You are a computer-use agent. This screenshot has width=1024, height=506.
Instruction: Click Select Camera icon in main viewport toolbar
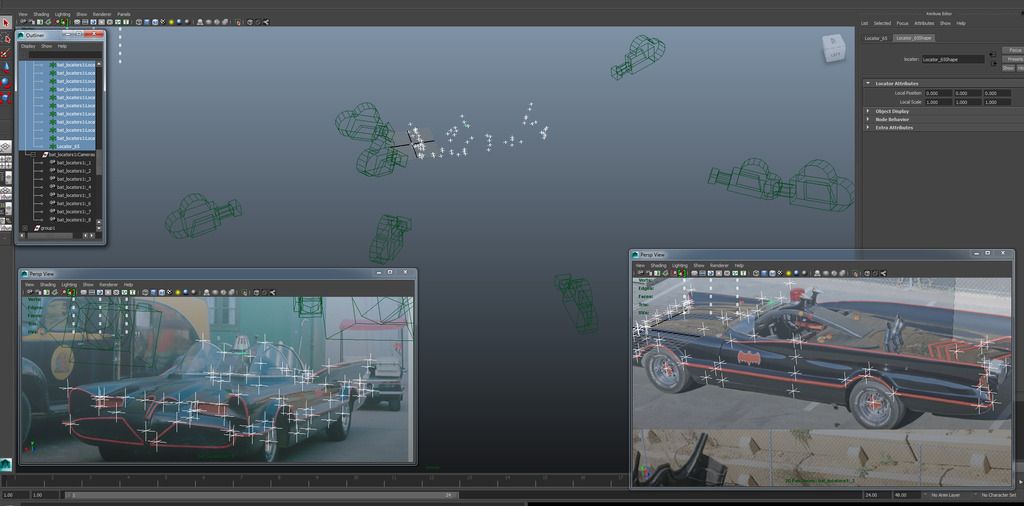pos(22,22)
